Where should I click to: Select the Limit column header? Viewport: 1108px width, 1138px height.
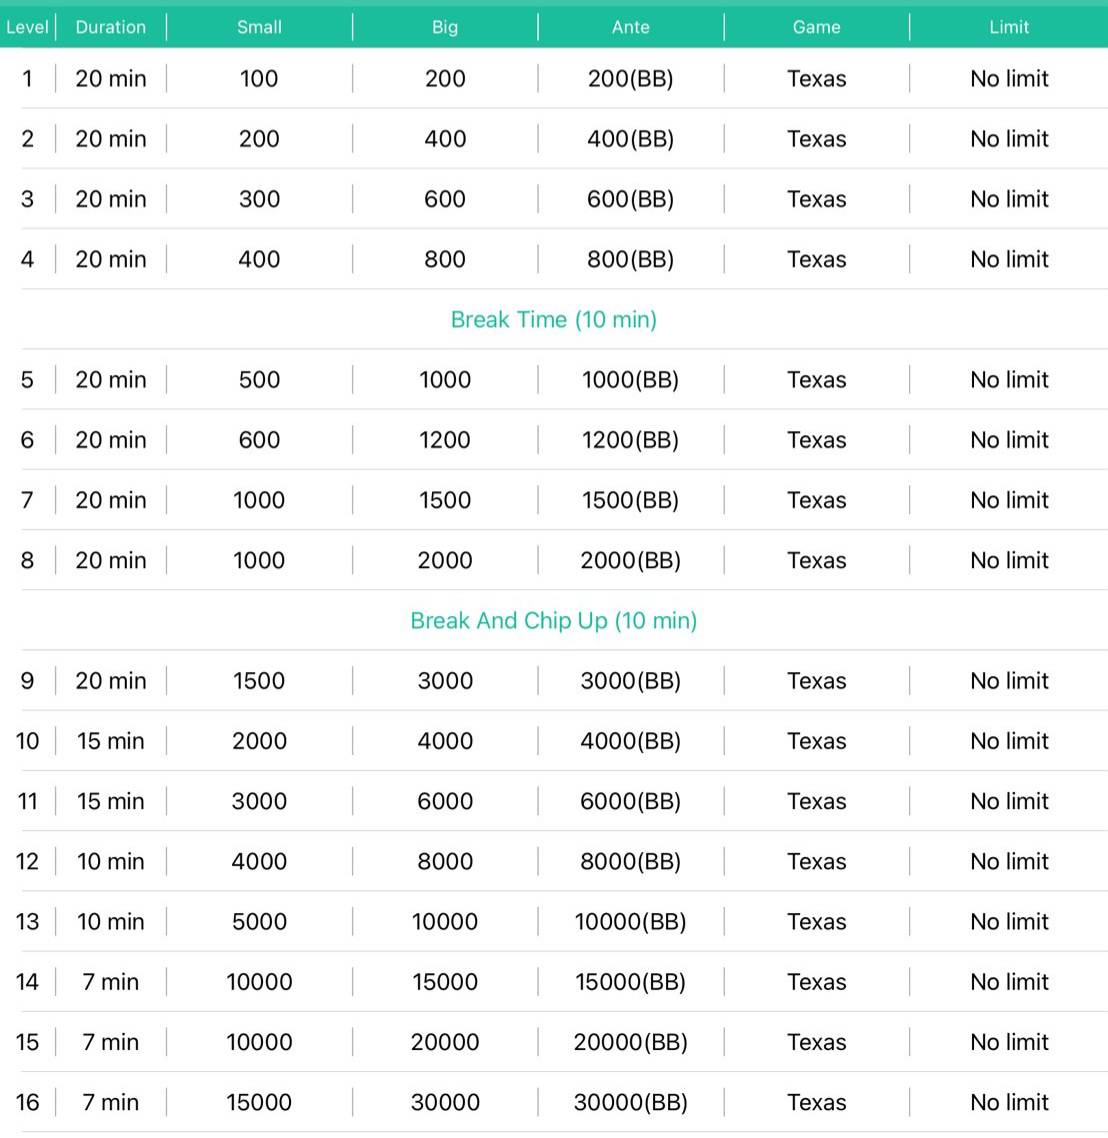click(1009, 27)
